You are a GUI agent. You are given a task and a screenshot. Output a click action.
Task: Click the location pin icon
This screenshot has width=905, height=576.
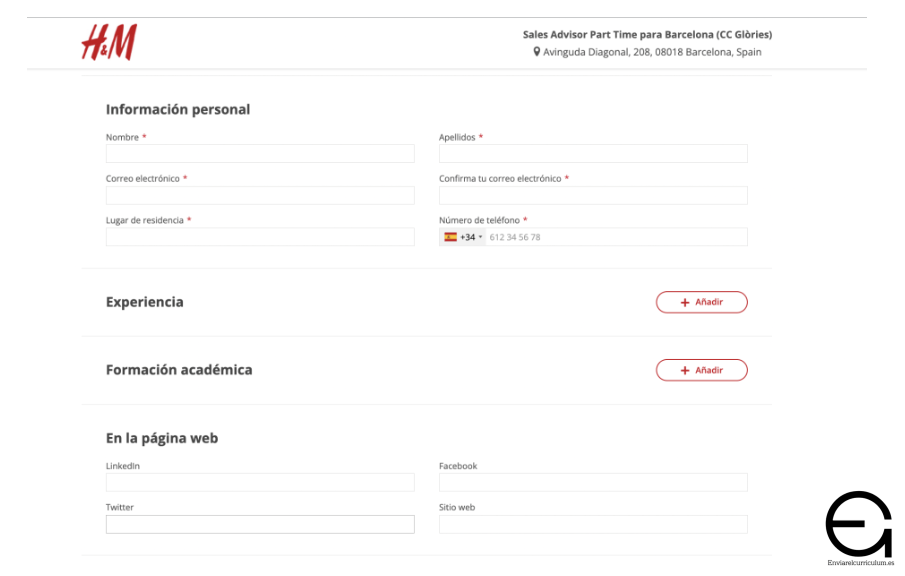click(x=537, y=52)
